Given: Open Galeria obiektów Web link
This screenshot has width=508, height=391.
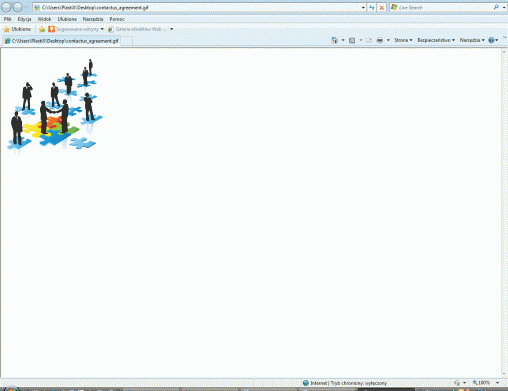Looking at the screenshot, I should [137, 29].
